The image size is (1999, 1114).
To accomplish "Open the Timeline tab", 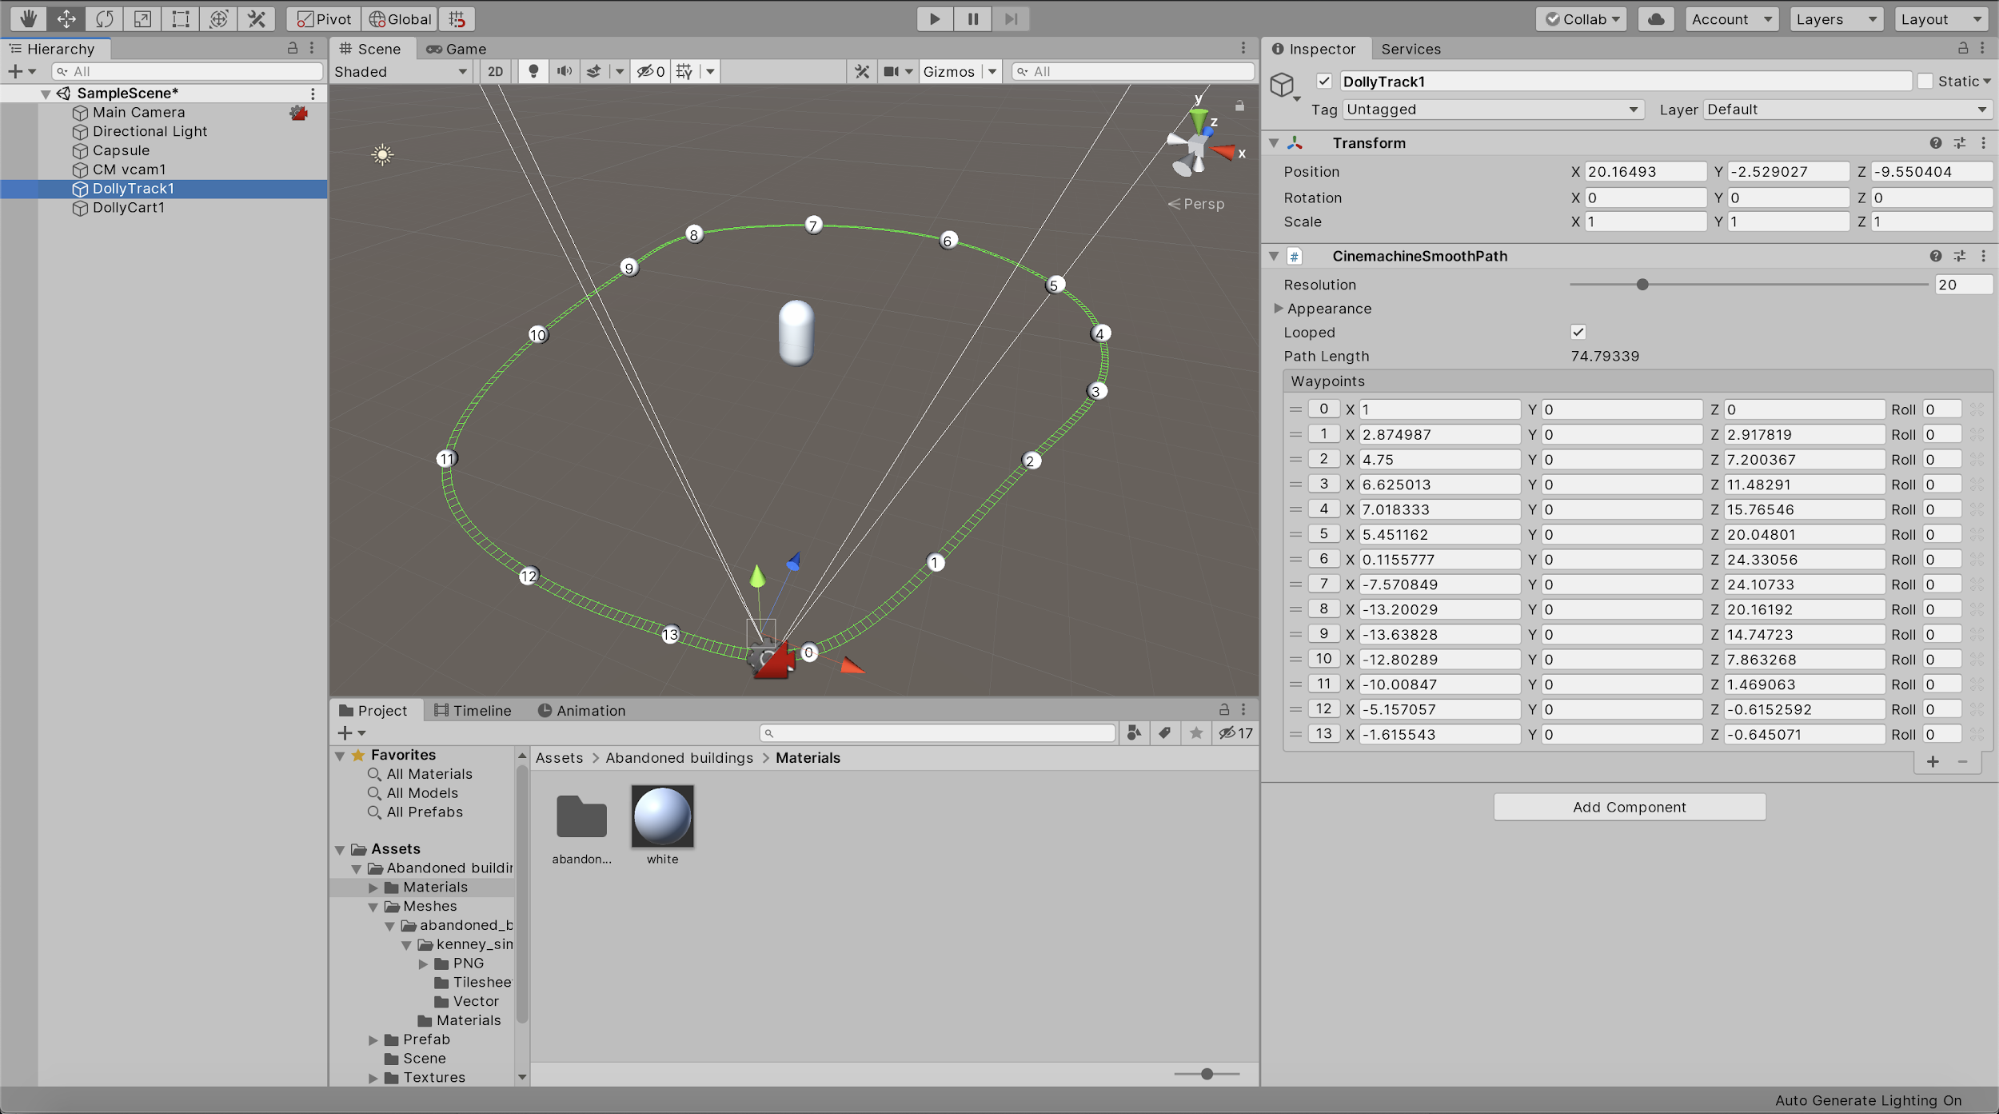I will (x=472, y=710).
